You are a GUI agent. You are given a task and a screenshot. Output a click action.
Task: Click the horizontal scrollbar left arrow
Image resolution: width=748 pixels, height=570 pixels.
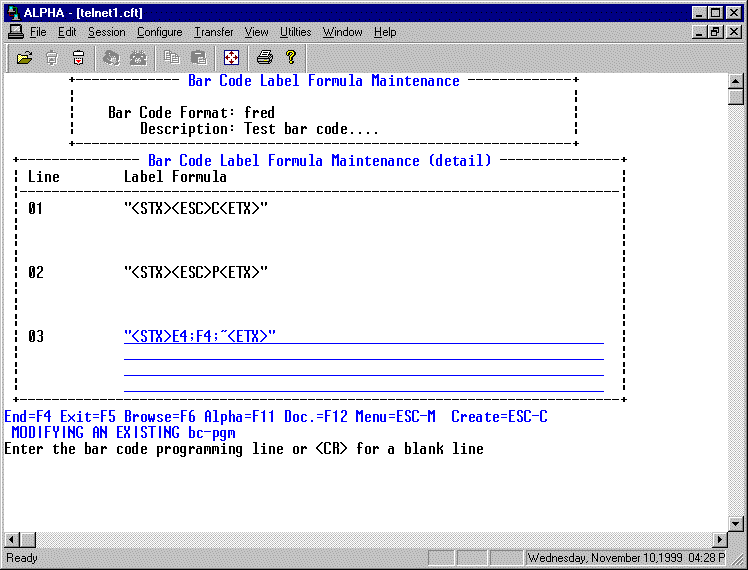pos(11,540)
